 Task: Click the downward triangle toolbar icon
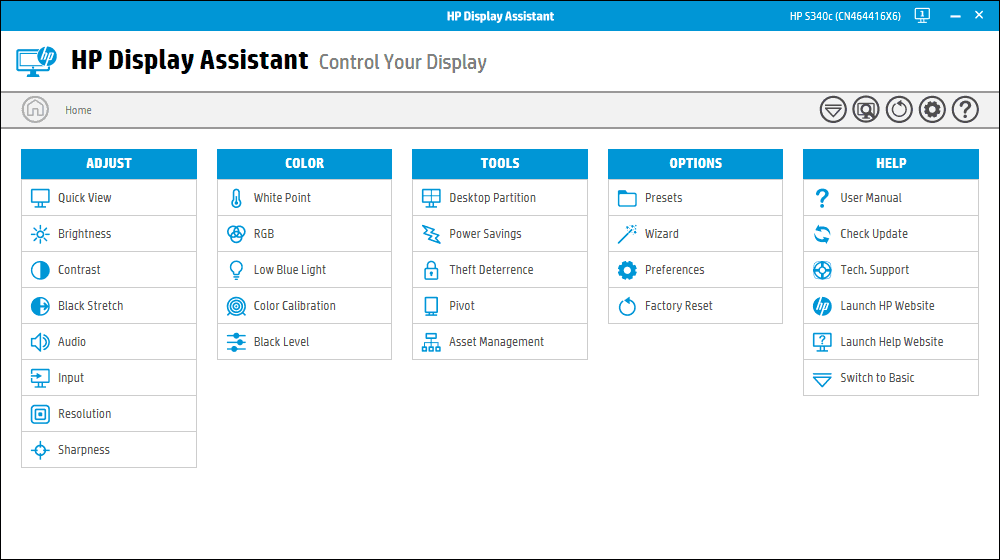pos(833,110)
